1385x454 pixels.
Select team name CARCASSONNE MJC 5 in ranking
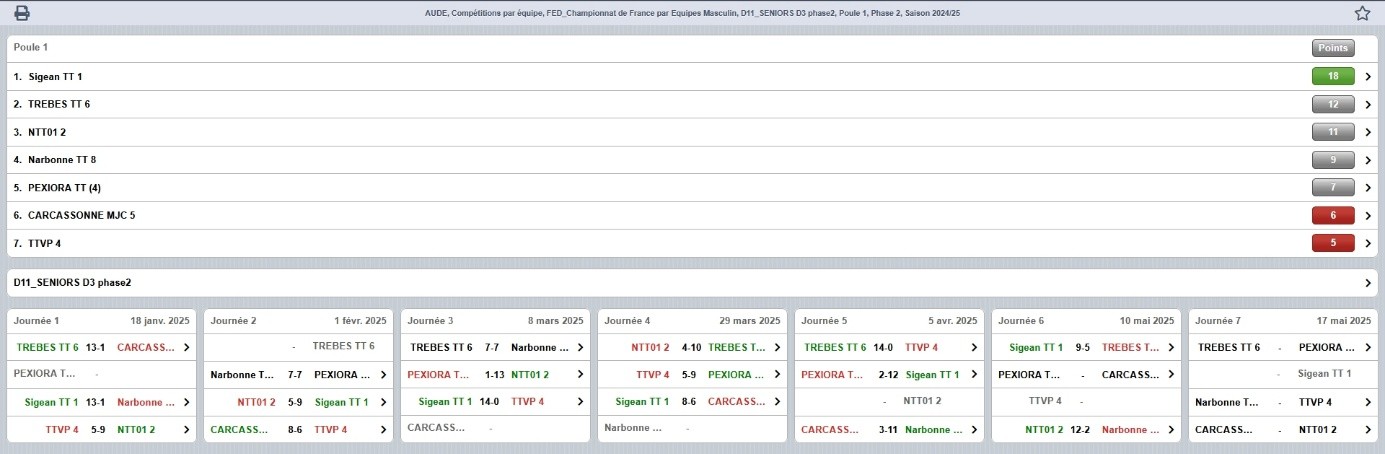coord(81,215)
